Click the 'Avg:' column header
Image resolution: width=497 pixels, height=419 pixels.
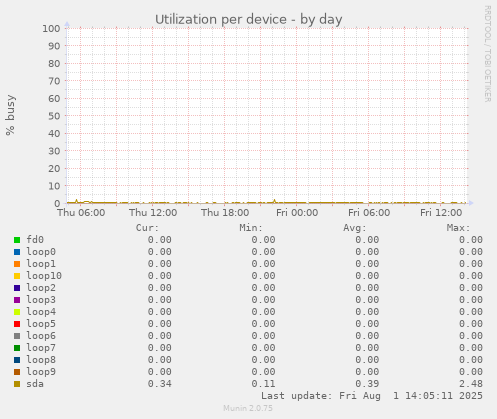[x=355, y=228]
